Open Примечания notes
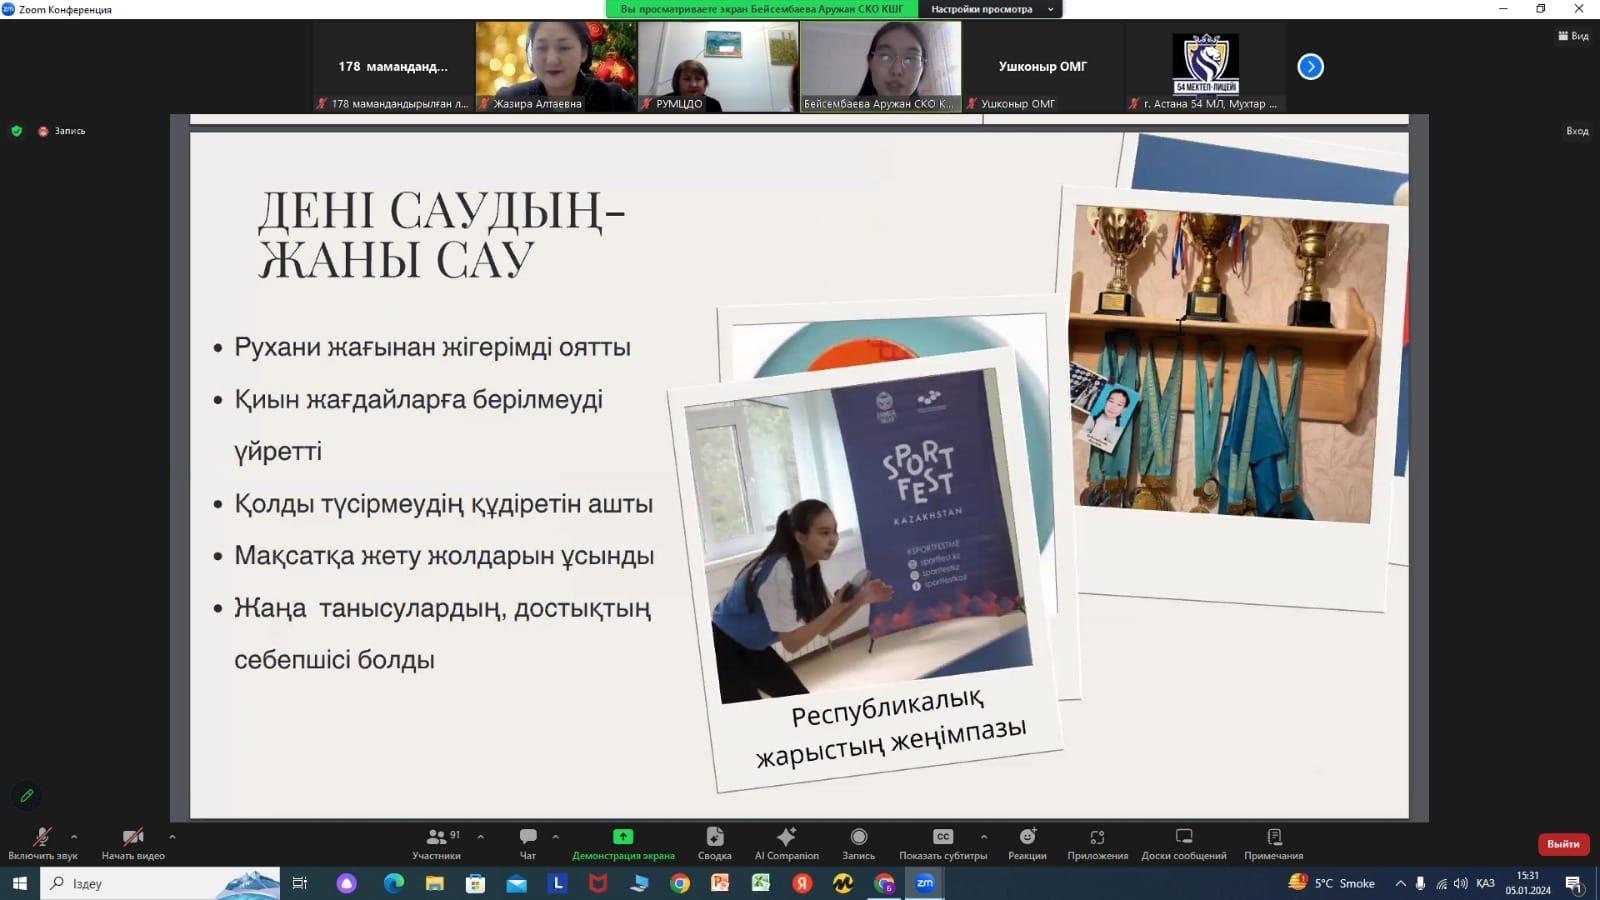1600x900 pixels. click(x=1273, y=843)
